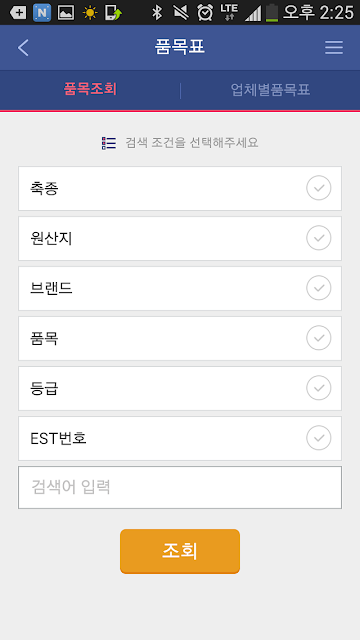Tap the gallery image status icon
The height and width of the screenshot is (640, 360).
tap(66, 13)
